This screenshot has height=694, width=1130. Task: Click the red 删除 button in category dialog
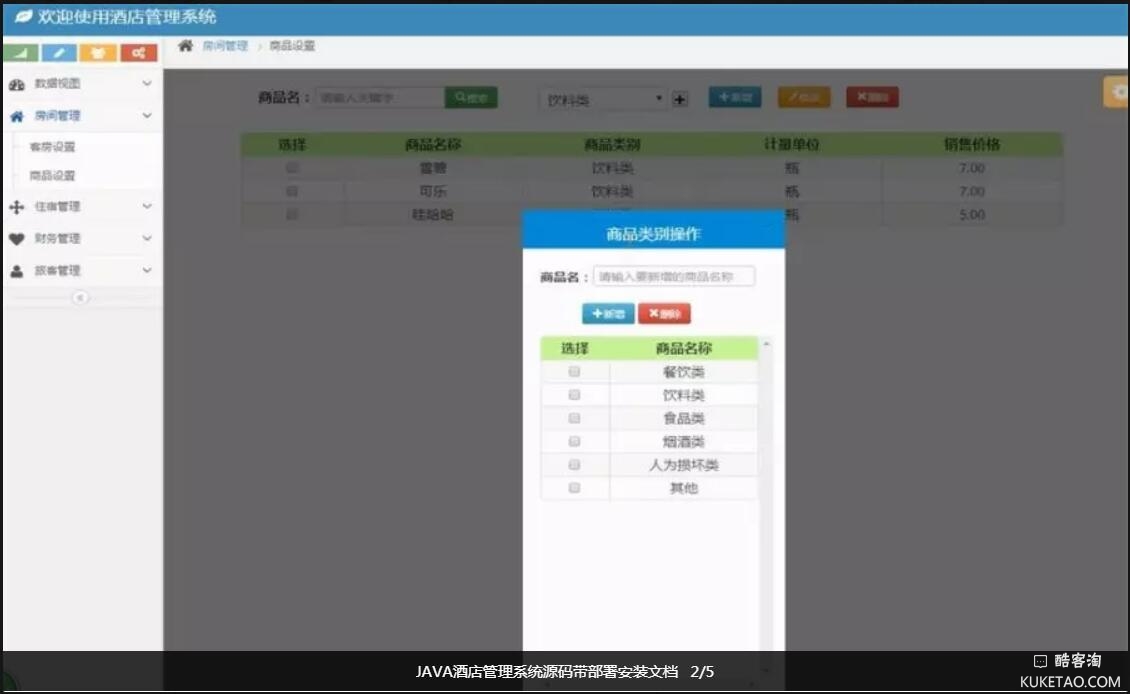click(664, 313)
